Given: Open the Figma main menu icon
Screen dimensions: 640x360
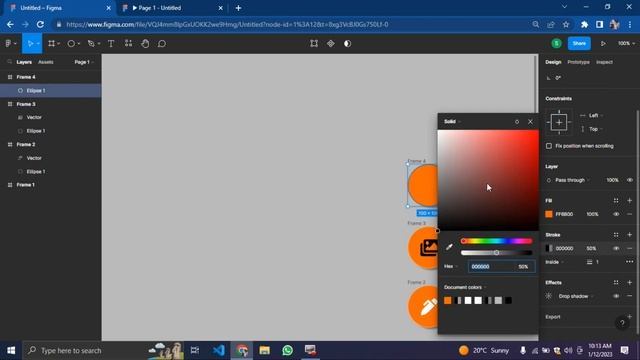Looking at the screenshot, I should 9,43.
